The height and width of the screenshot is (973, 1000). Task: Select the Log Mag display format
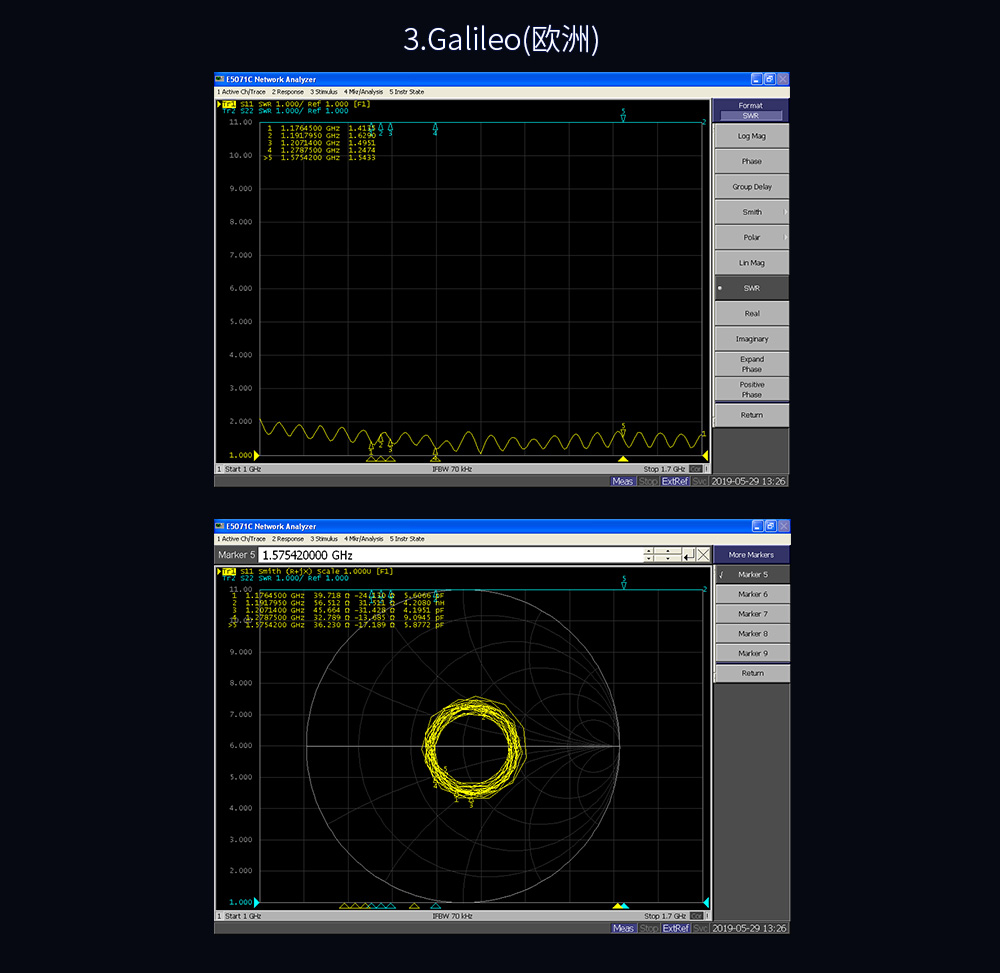(751, 135)
